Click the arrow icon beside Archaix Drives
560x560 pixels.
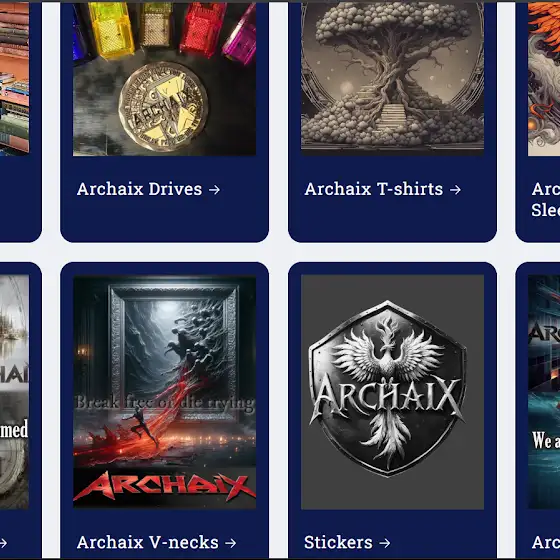pos(214,190)
